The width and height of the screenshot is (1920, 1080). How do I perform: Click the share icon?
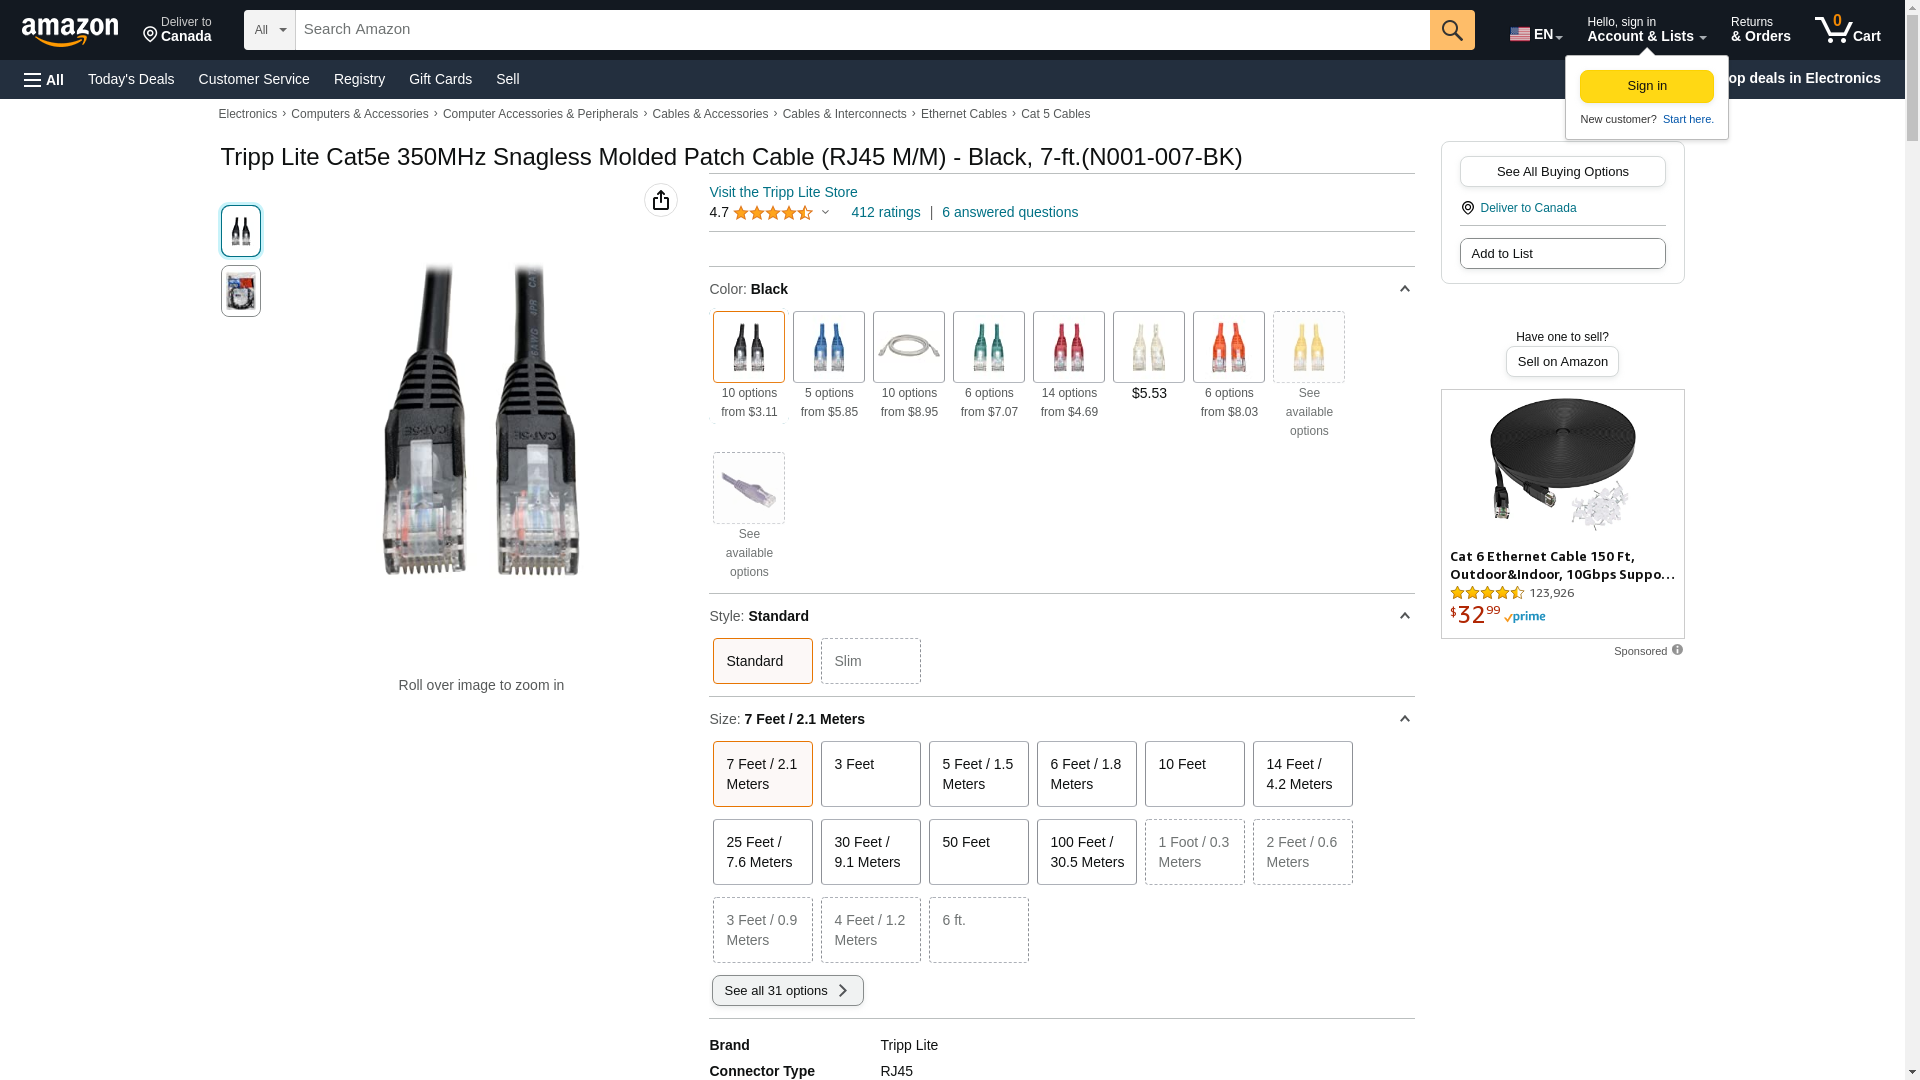pos(661,200)
